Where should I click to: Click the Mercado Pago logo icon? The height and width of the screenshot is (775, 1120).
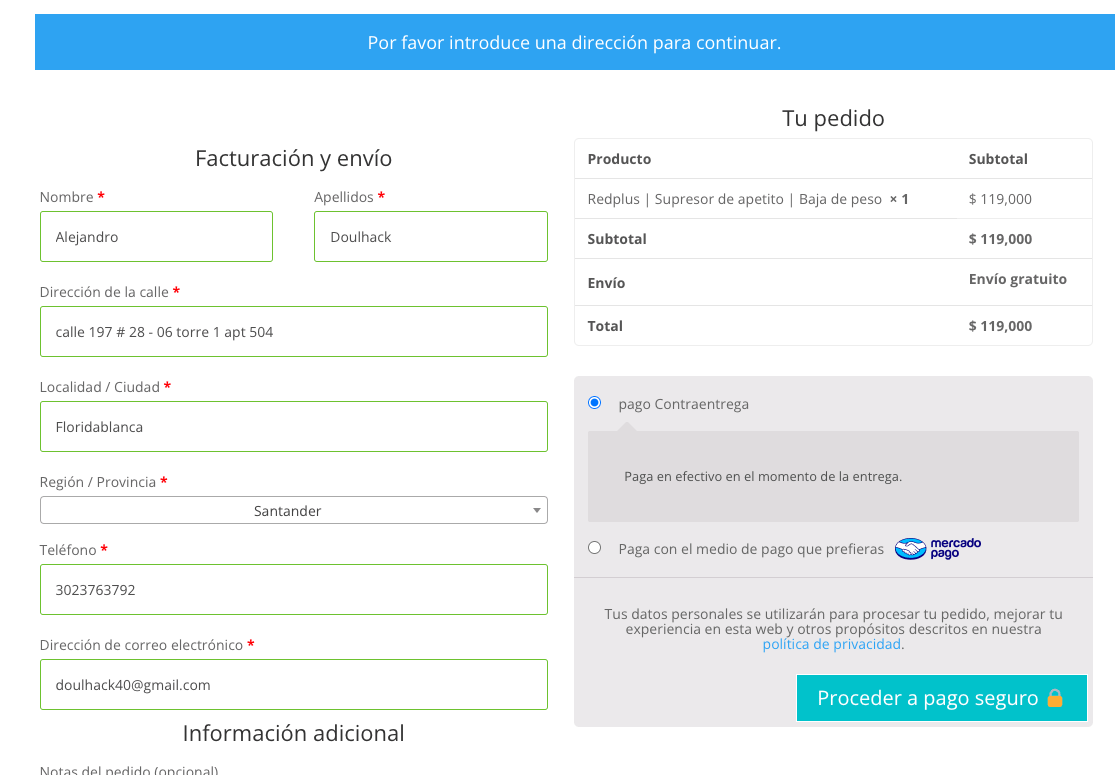pyautogui.click(x=937, y=549)
